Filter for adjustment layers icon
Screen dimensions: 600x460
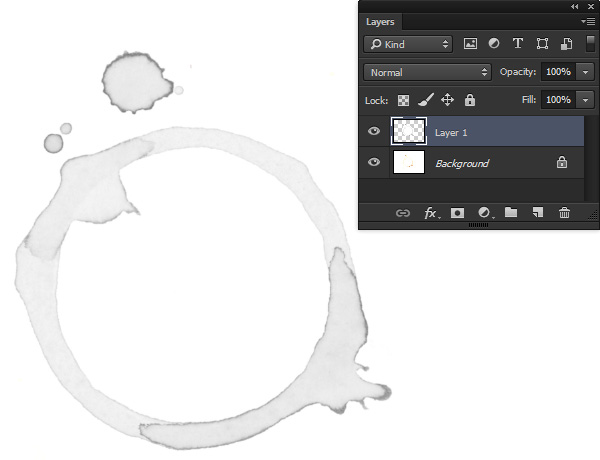[x=494, y=44]
